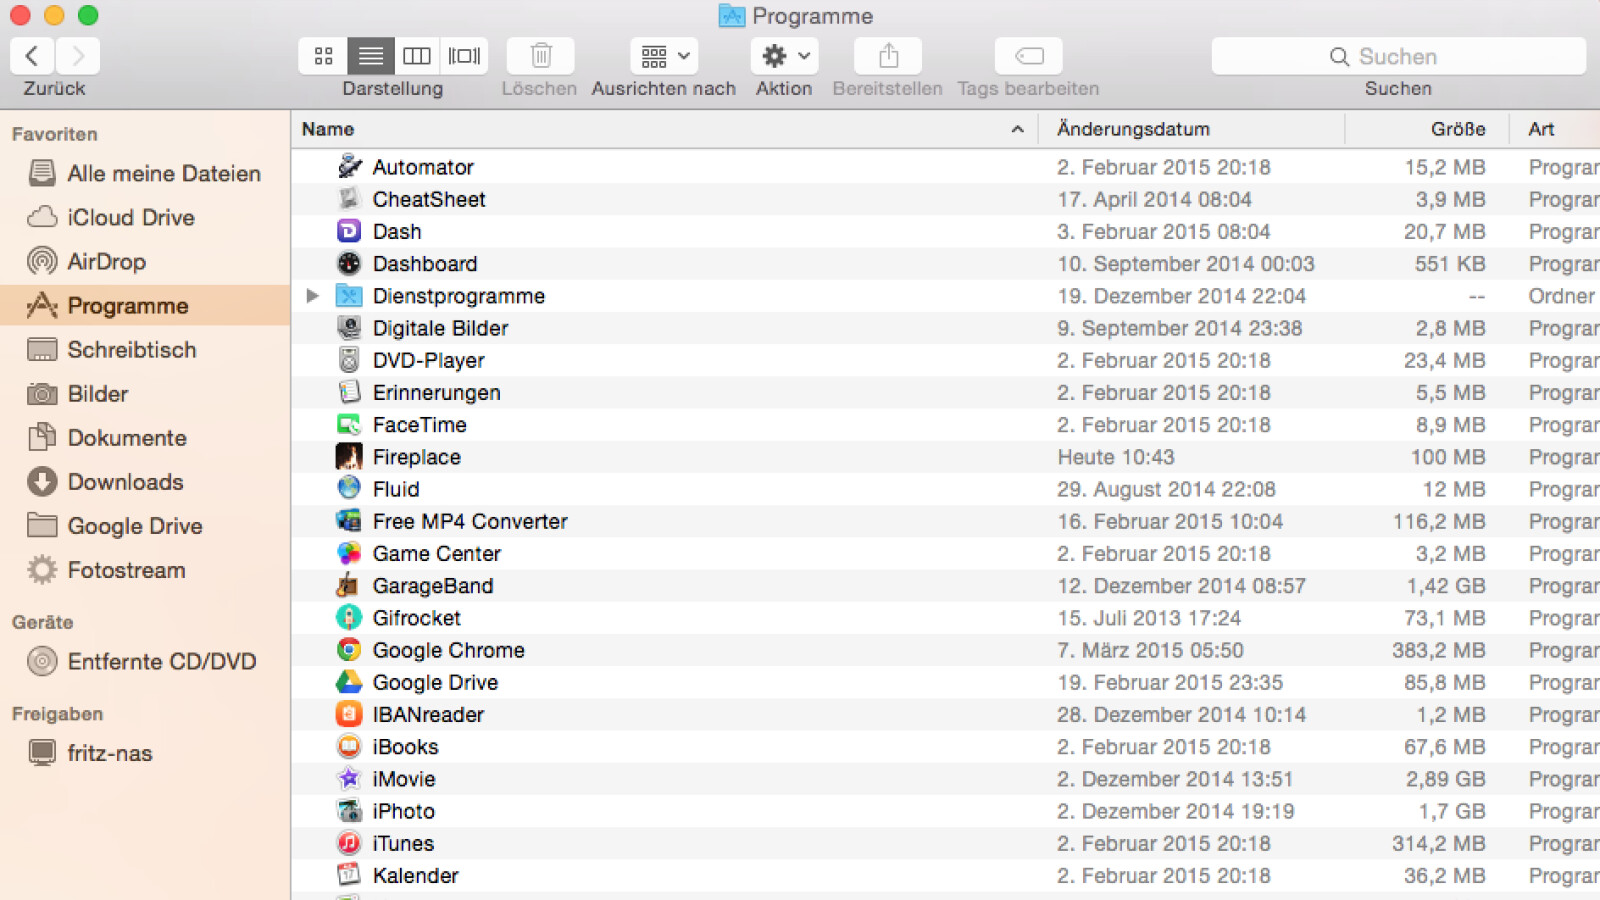
Task: Click the Bereitstellen share button
Action: click(888, 56)
